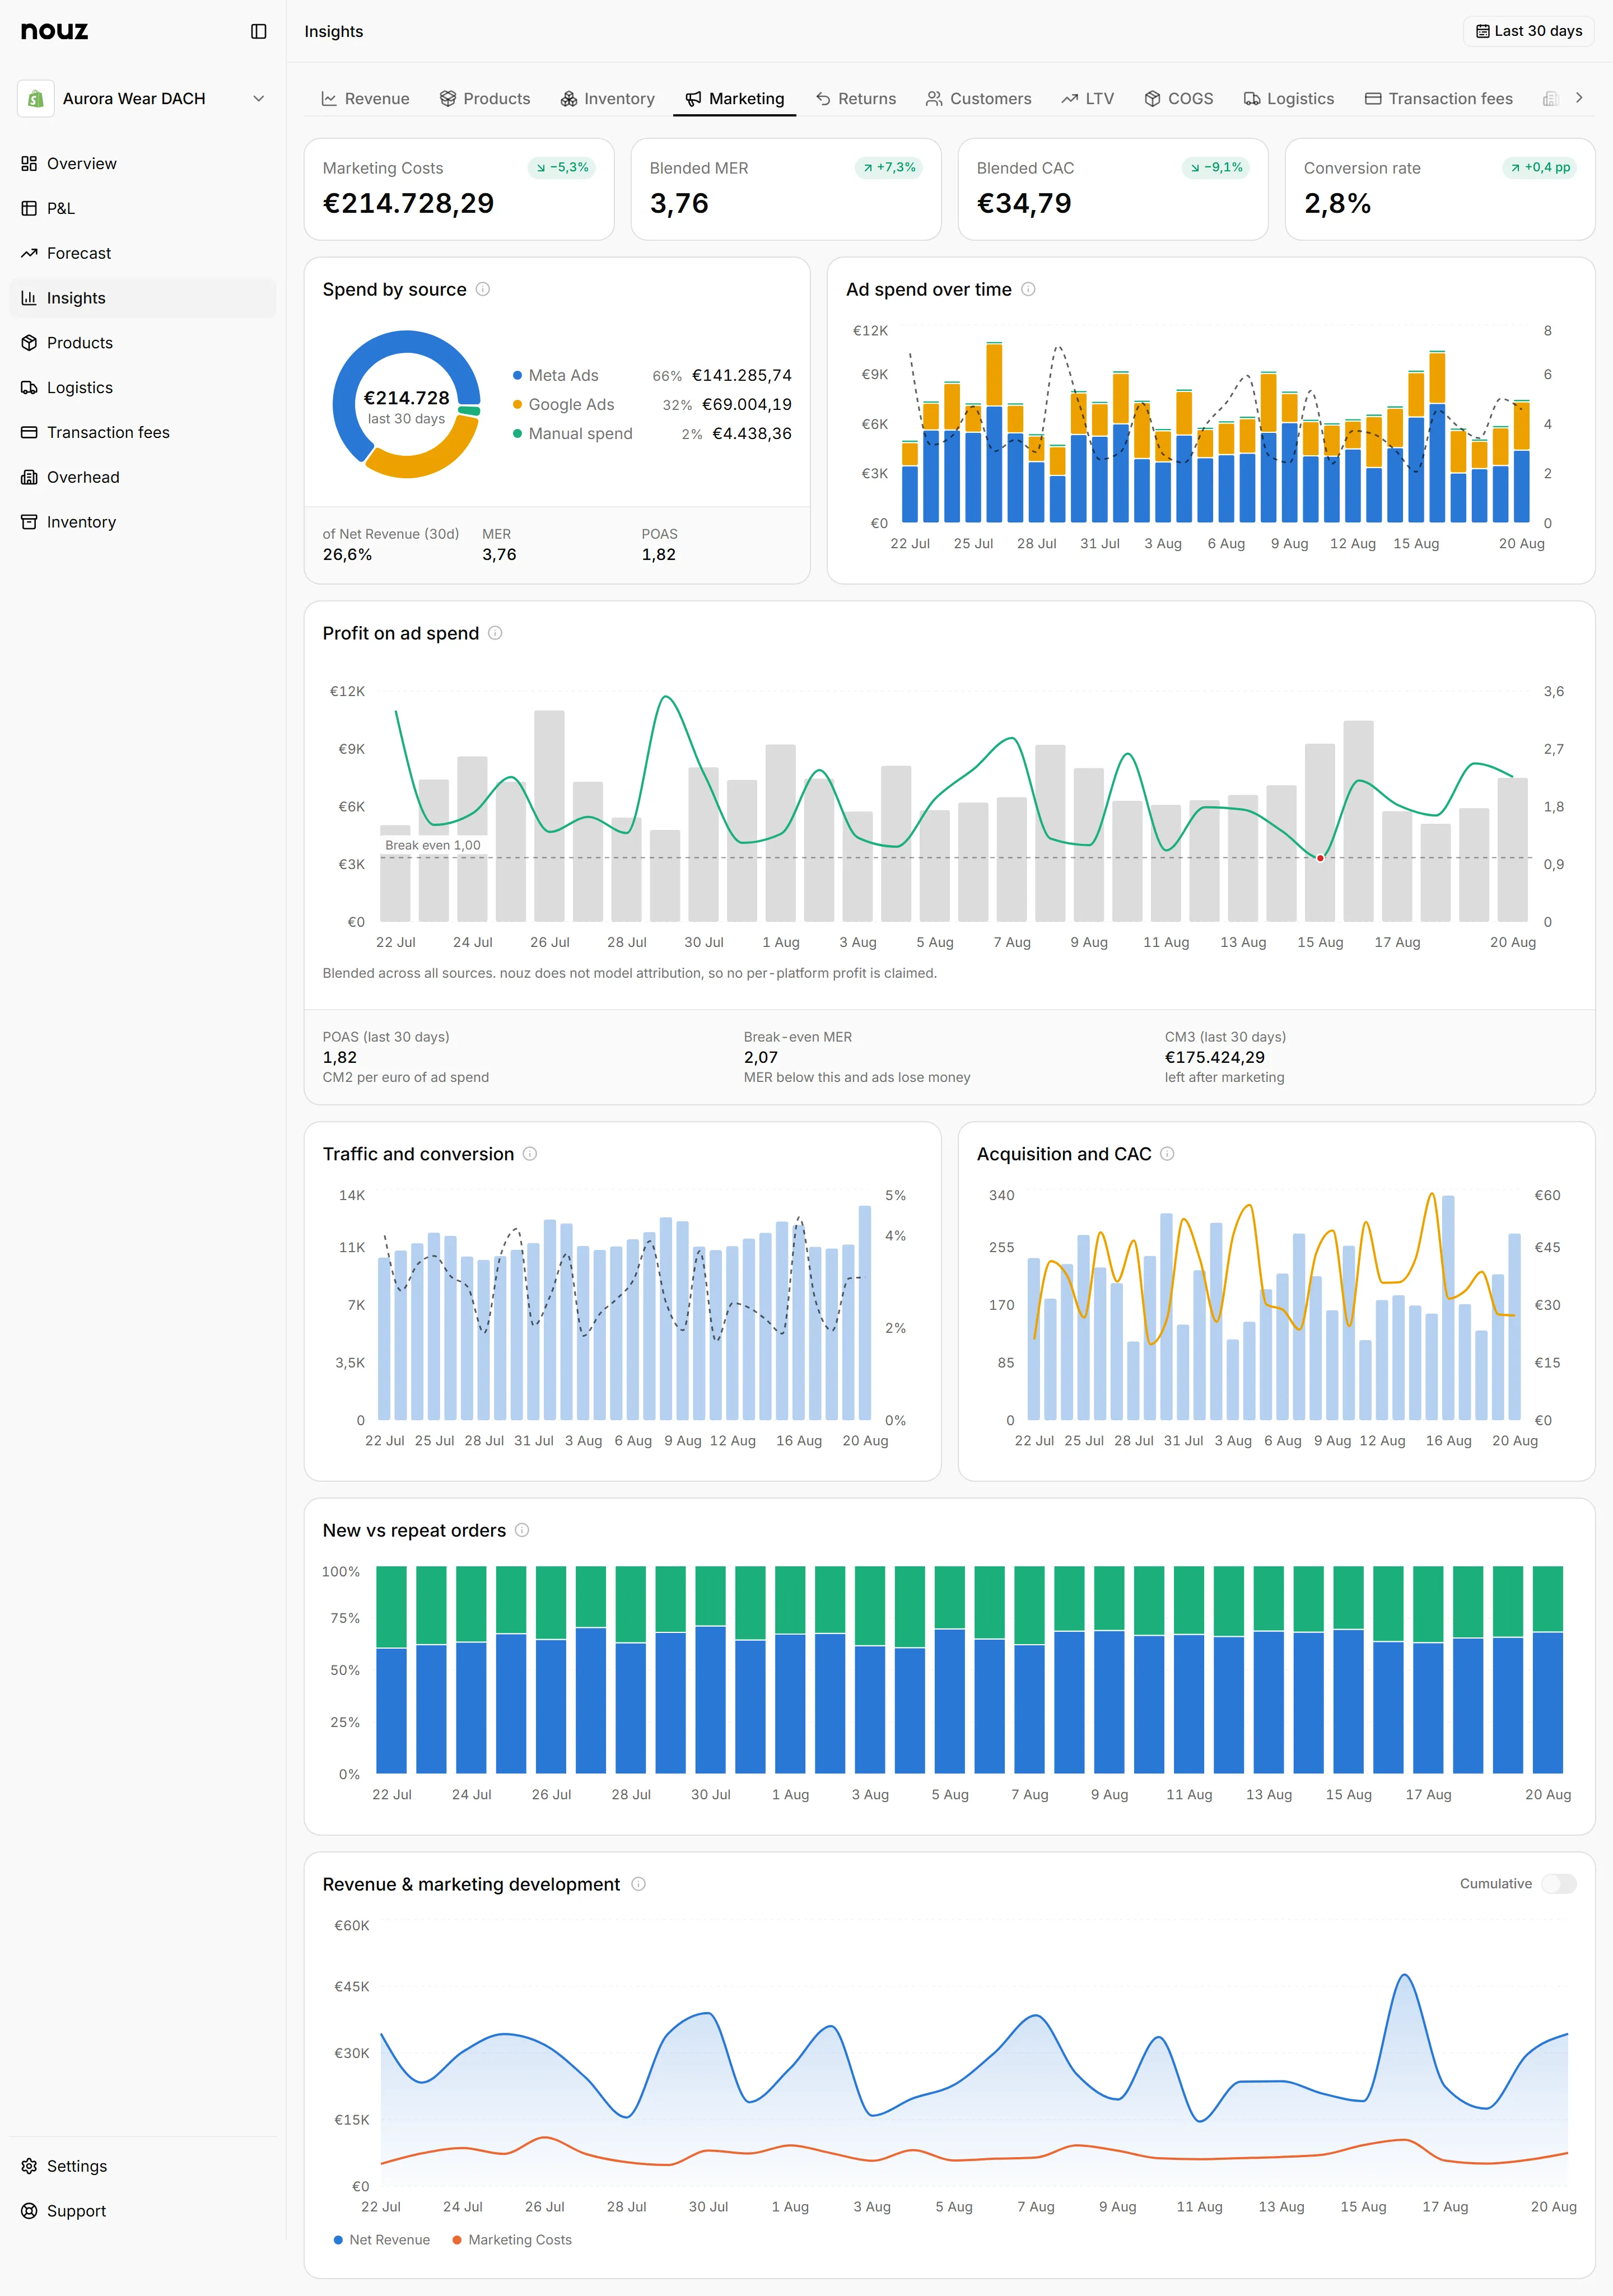Click the Manual spend legend entry
The image size is (1613, 2296).
pos(652,434)
